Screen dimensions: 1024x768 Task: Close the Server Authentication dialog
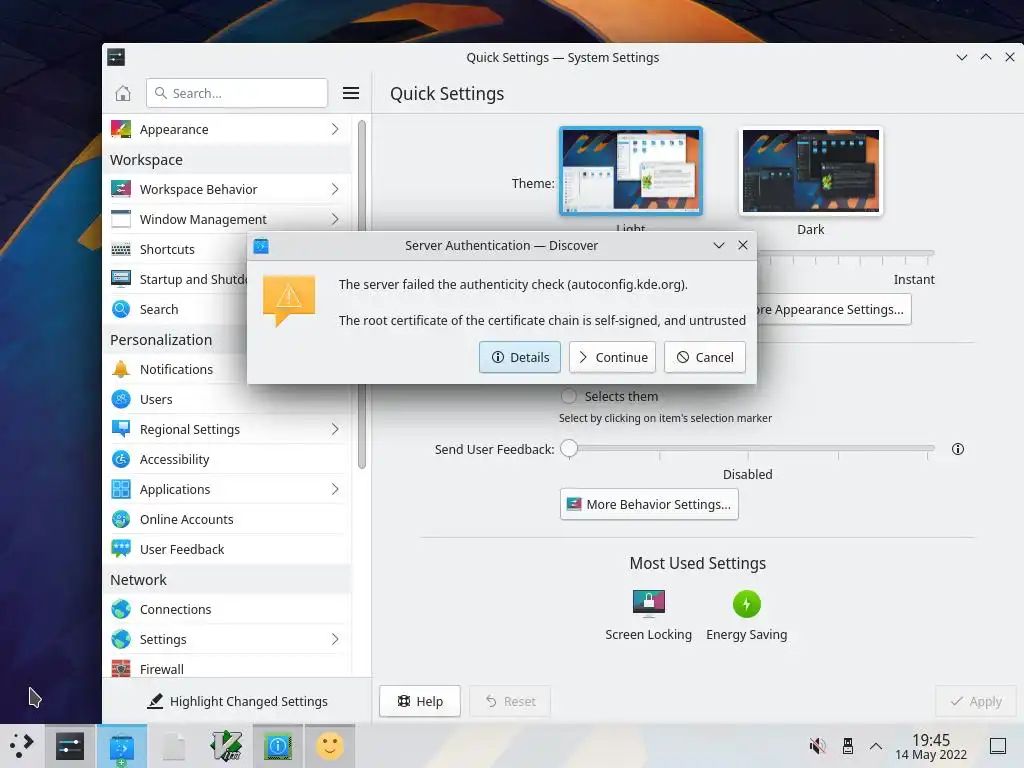[x=743, y=246]
